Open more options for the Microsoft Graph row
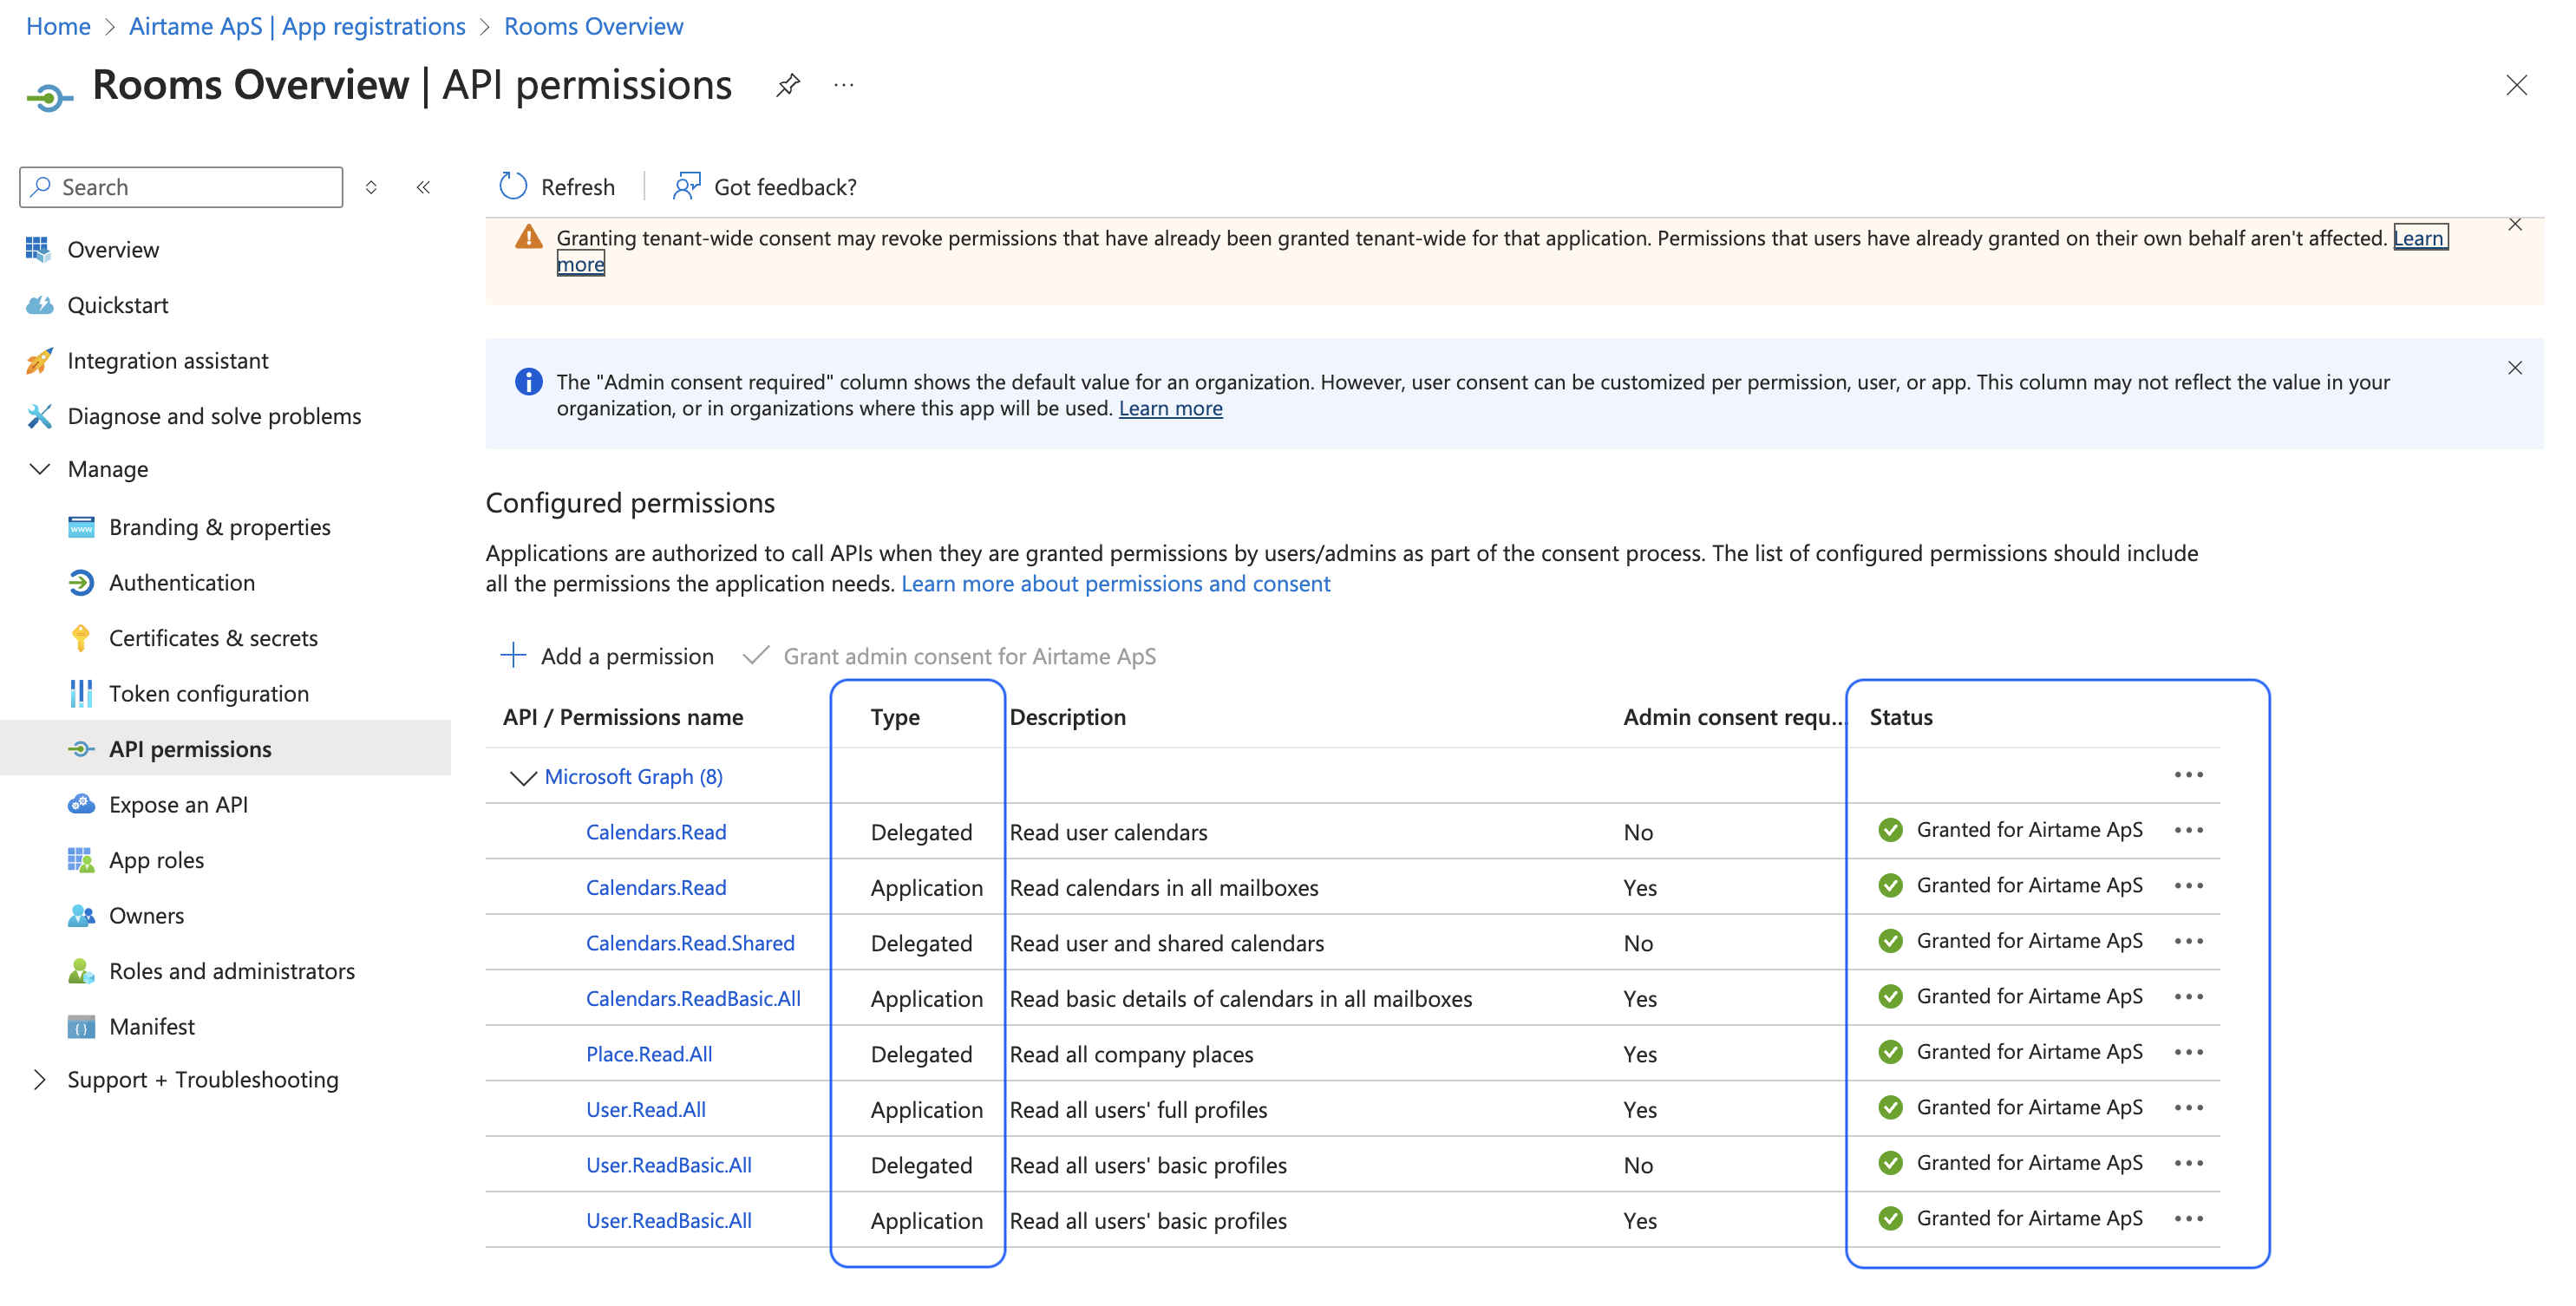The image size is (2576, 1306). tap(2188, 775)
